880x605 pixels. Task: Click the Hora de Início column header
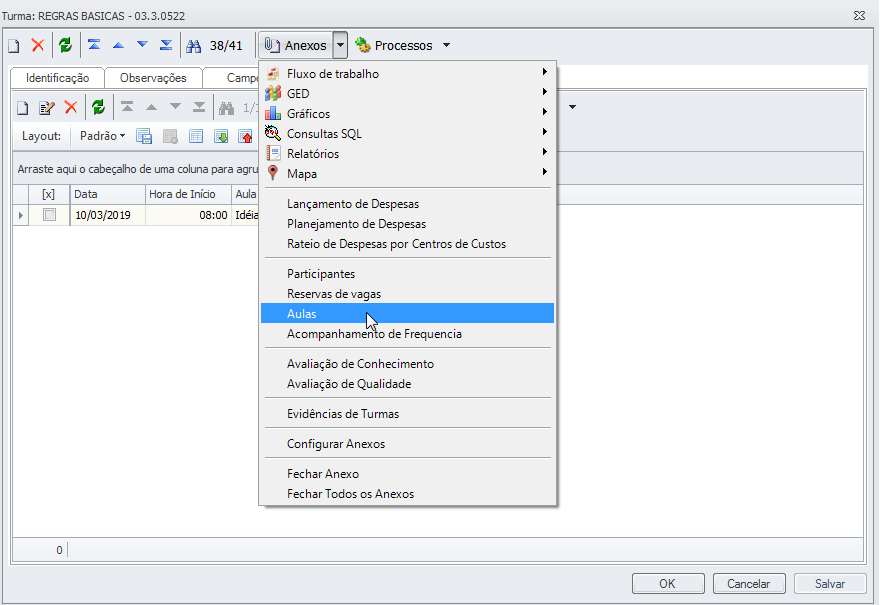189,194
